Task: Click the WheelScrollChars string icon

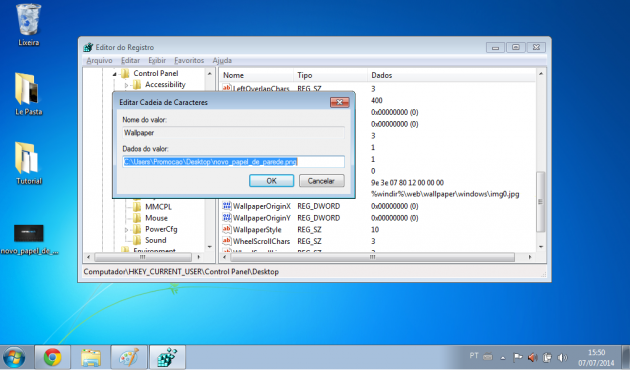Action: [x=227, y=241]
